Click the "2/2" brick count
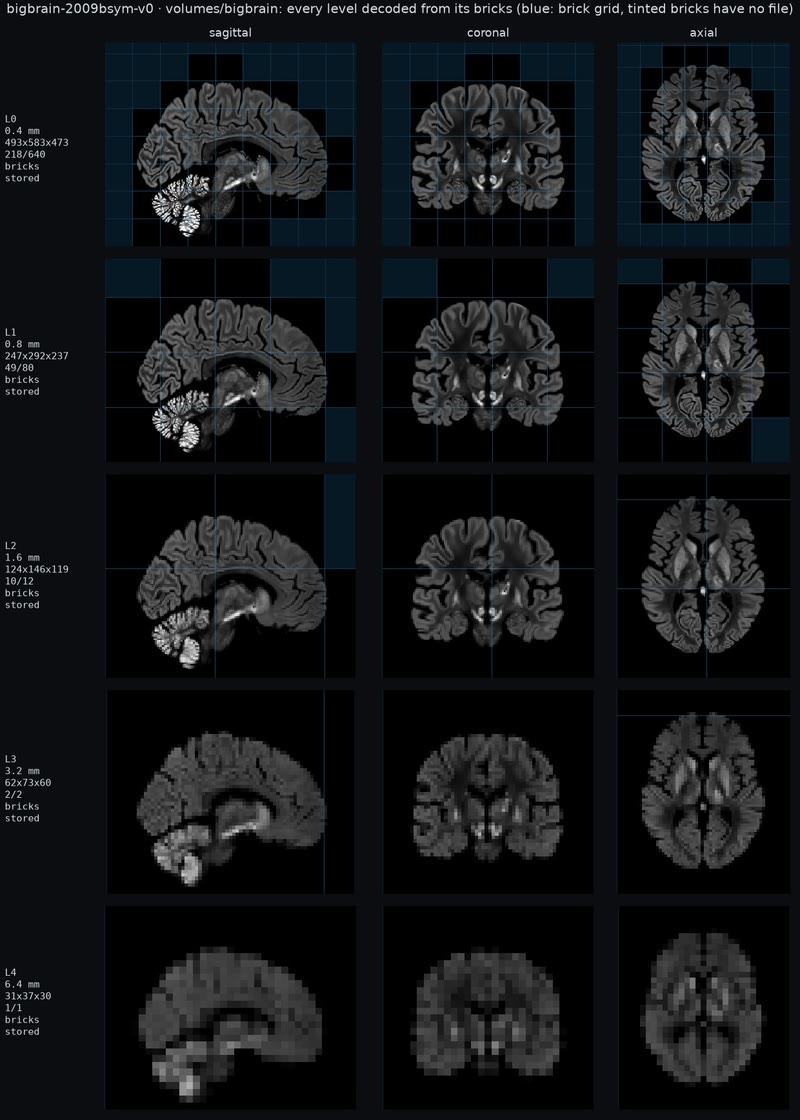 [14, 794]
